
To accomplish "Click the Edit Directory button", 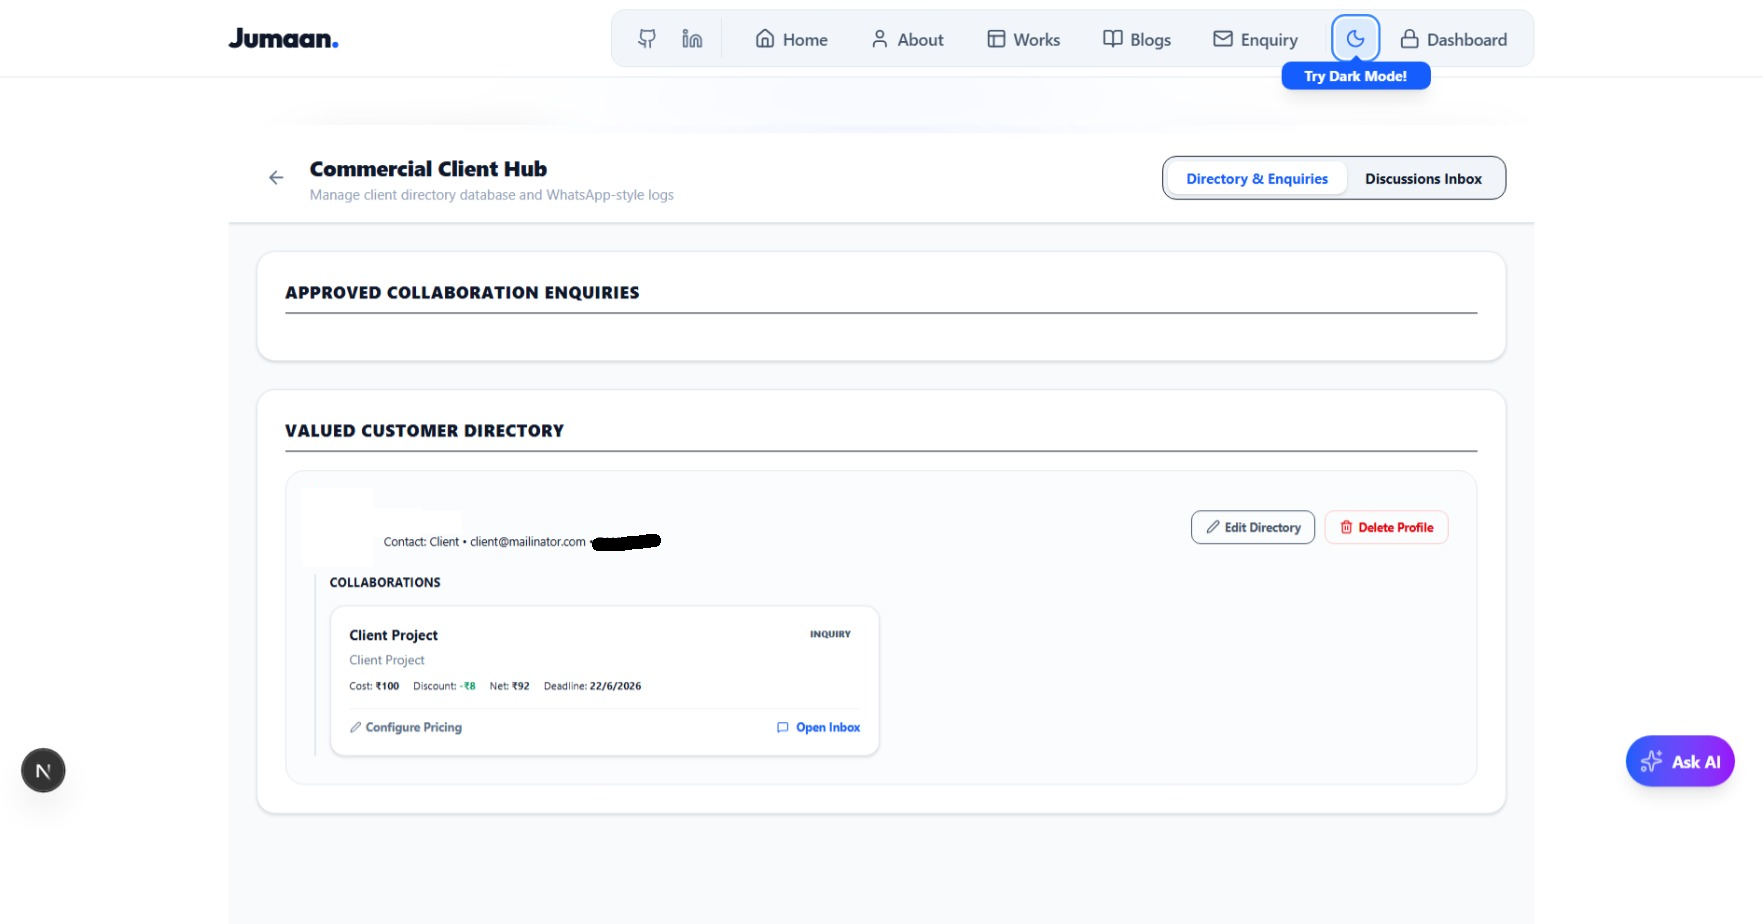I will coord(1253,527).
